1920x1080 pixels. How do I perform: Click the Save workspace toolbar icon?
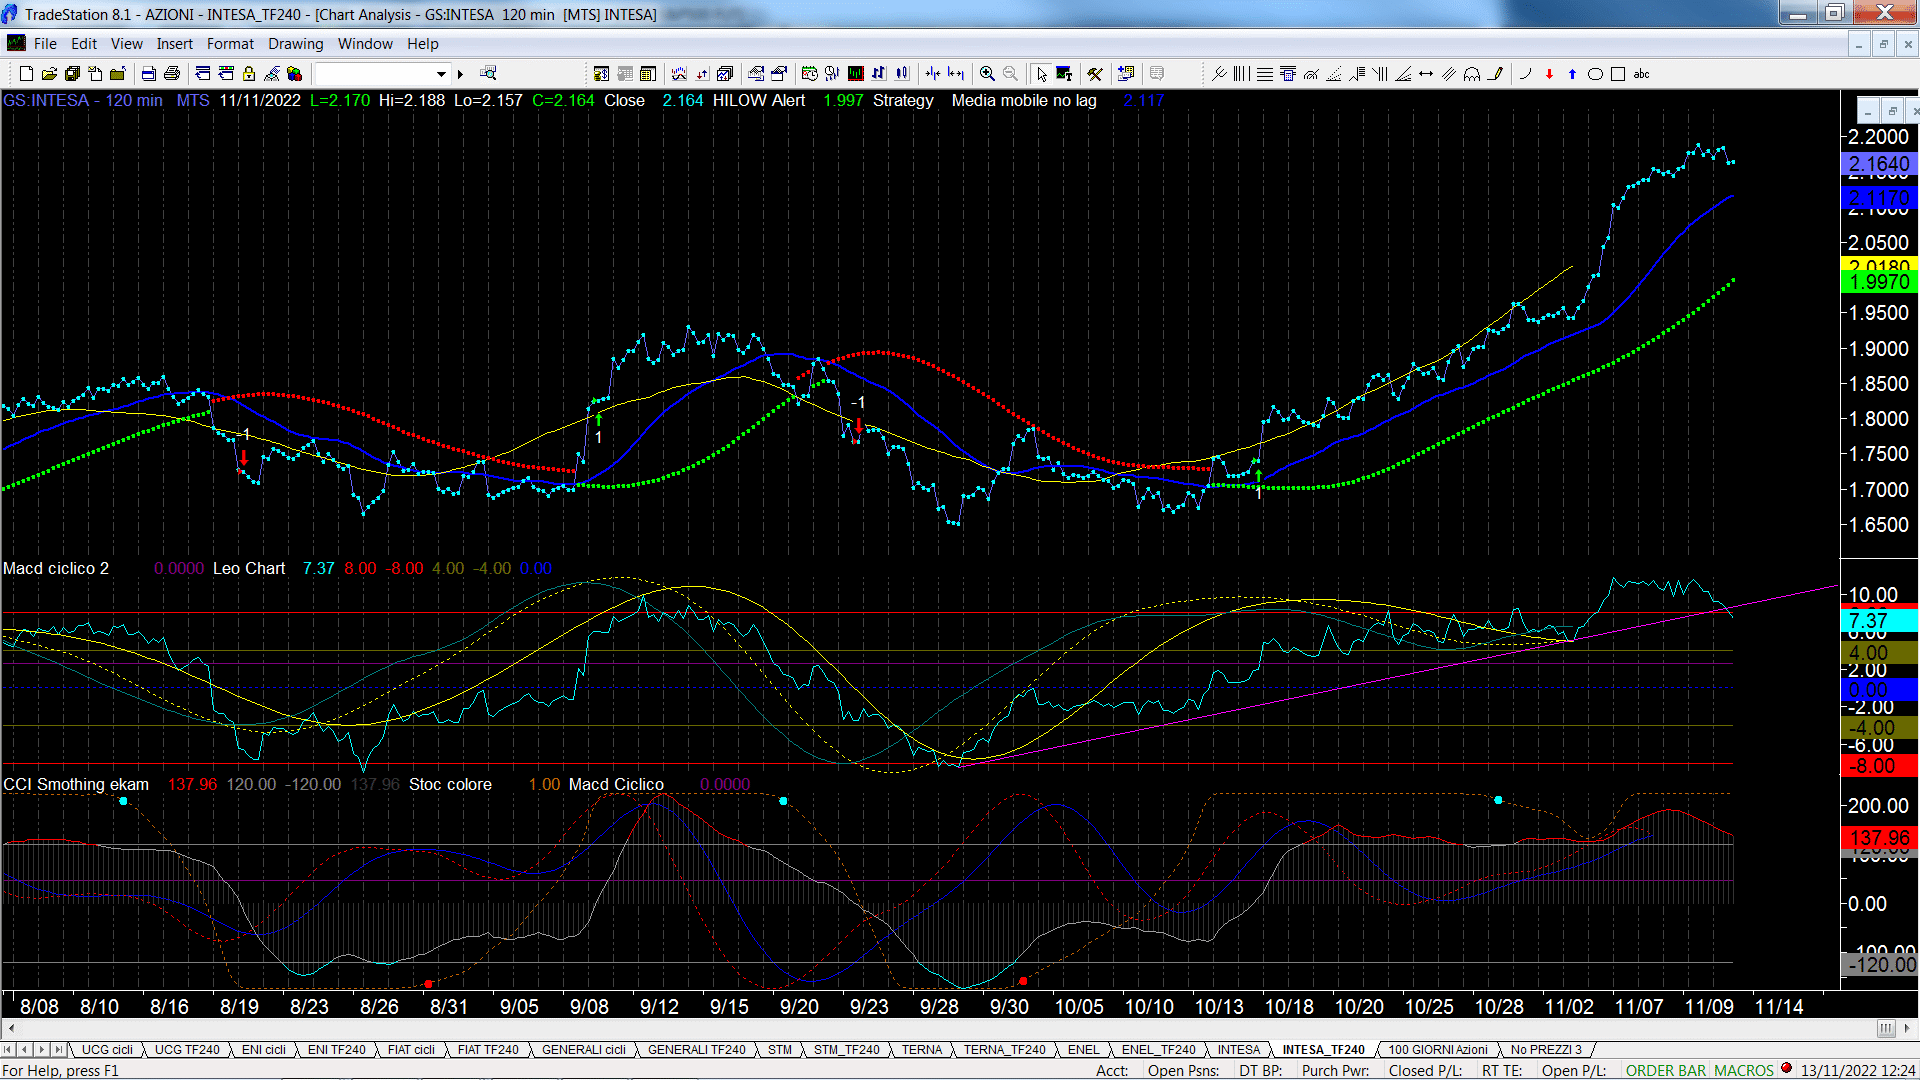(x=72, y=74)
